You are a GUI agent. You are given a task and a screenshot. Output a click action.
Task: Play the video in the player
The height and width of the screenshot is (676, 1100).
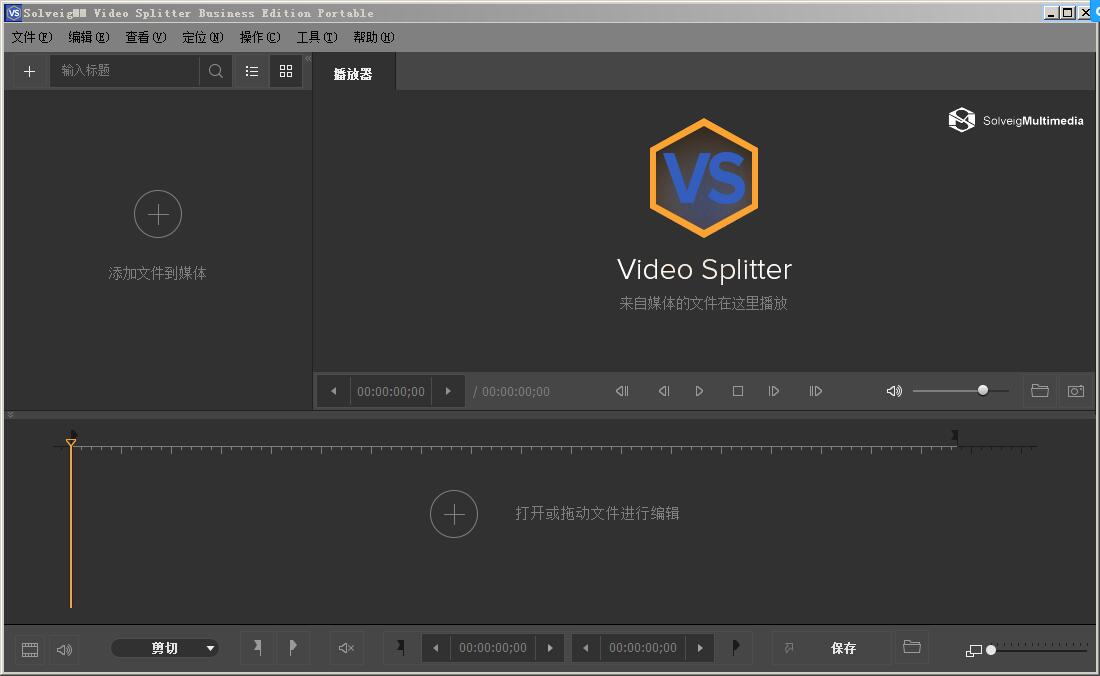[699, 391]
